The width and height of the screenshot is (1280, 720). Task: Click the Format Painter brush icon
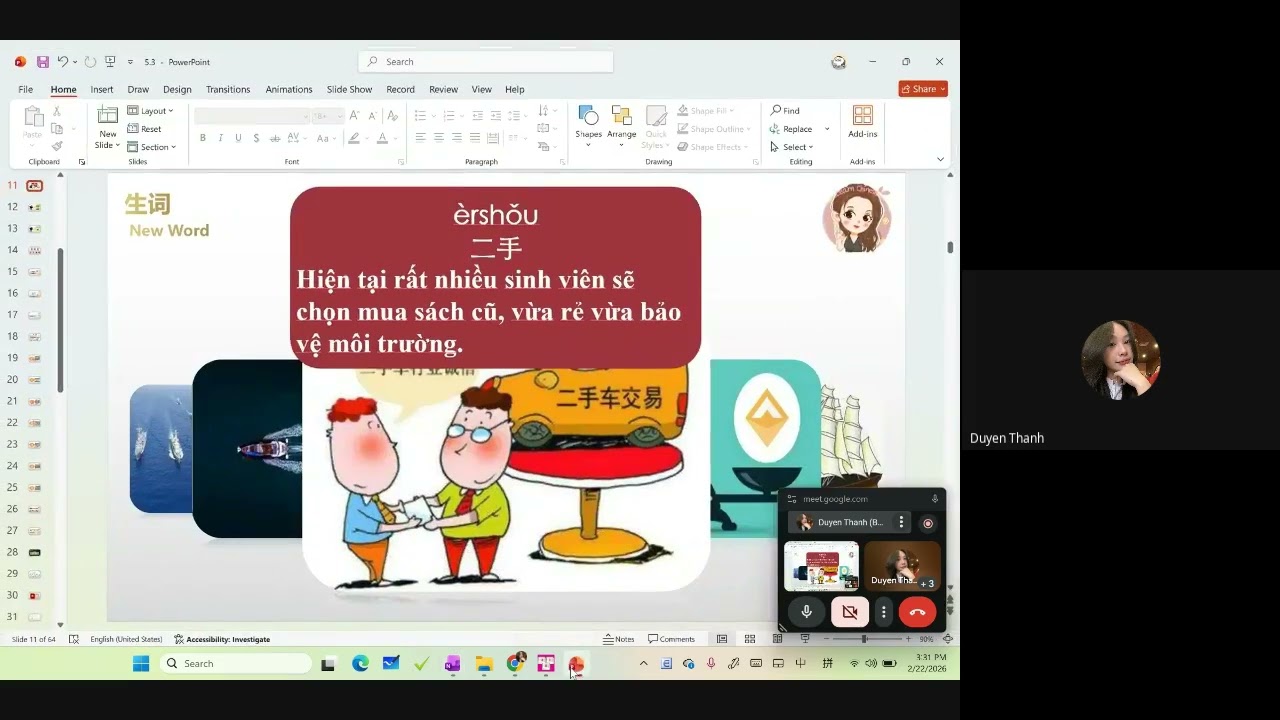(x=57, y=146)
